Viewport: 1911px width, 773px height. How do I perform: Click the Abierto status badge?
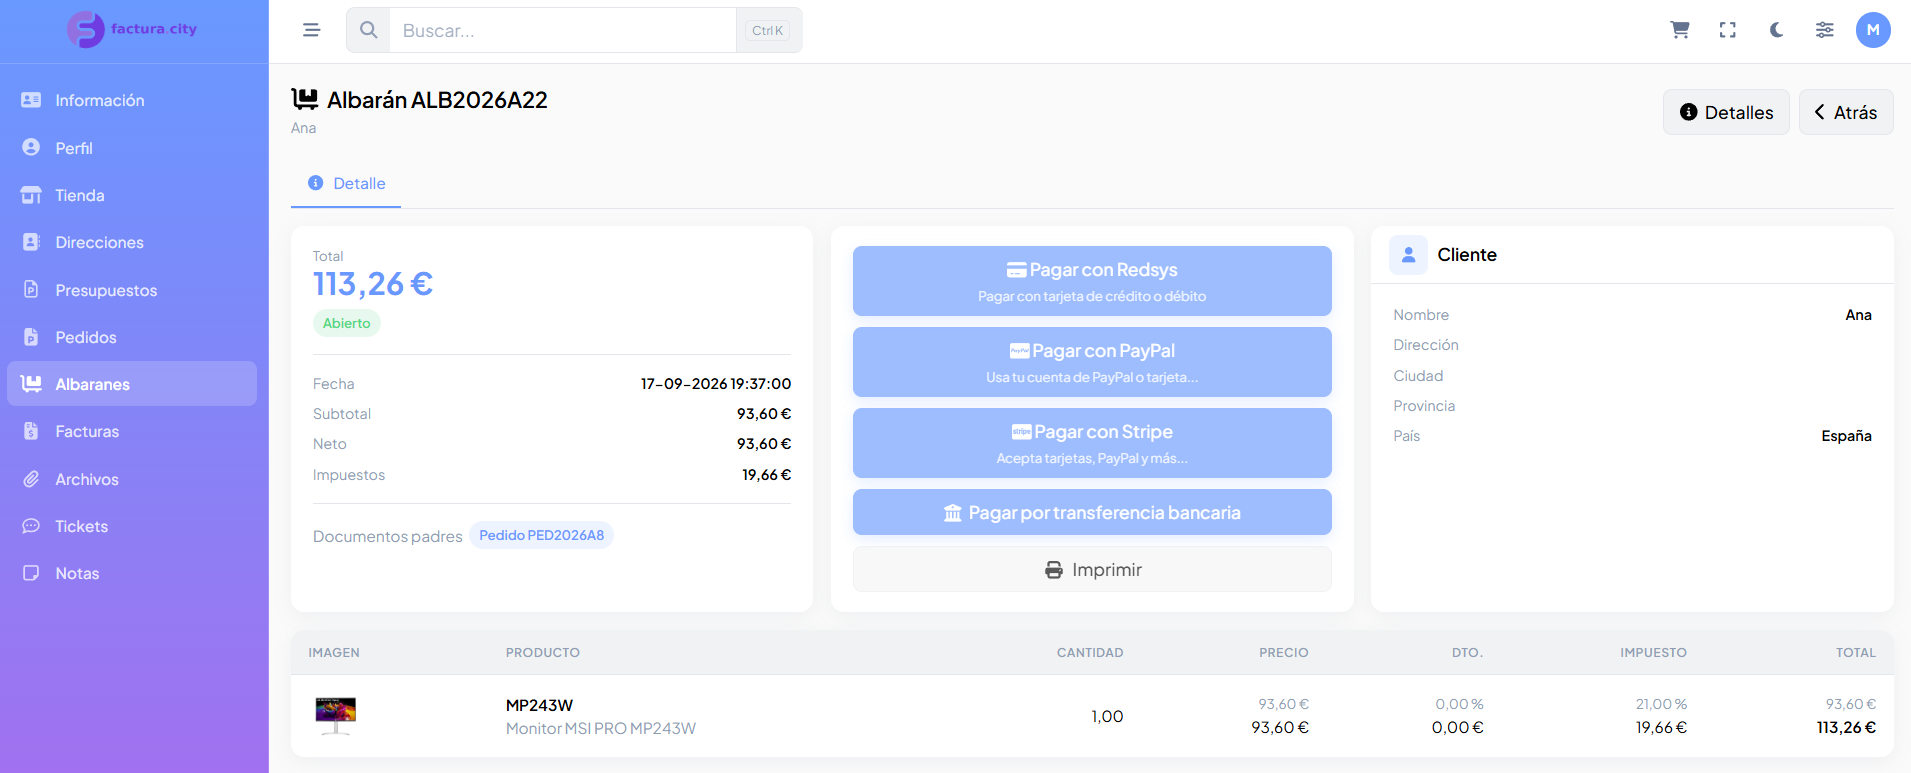click(x=346, y=323)
